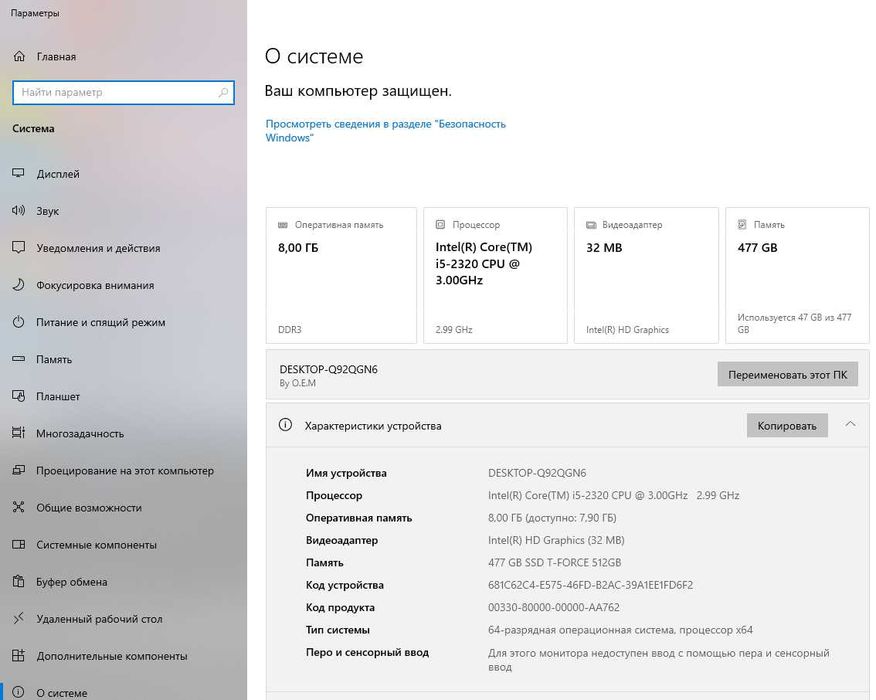Open the Multitasking icon
The height and width of the screenshot is (700, 876).
pyautogui.click(x=18, y=433)
